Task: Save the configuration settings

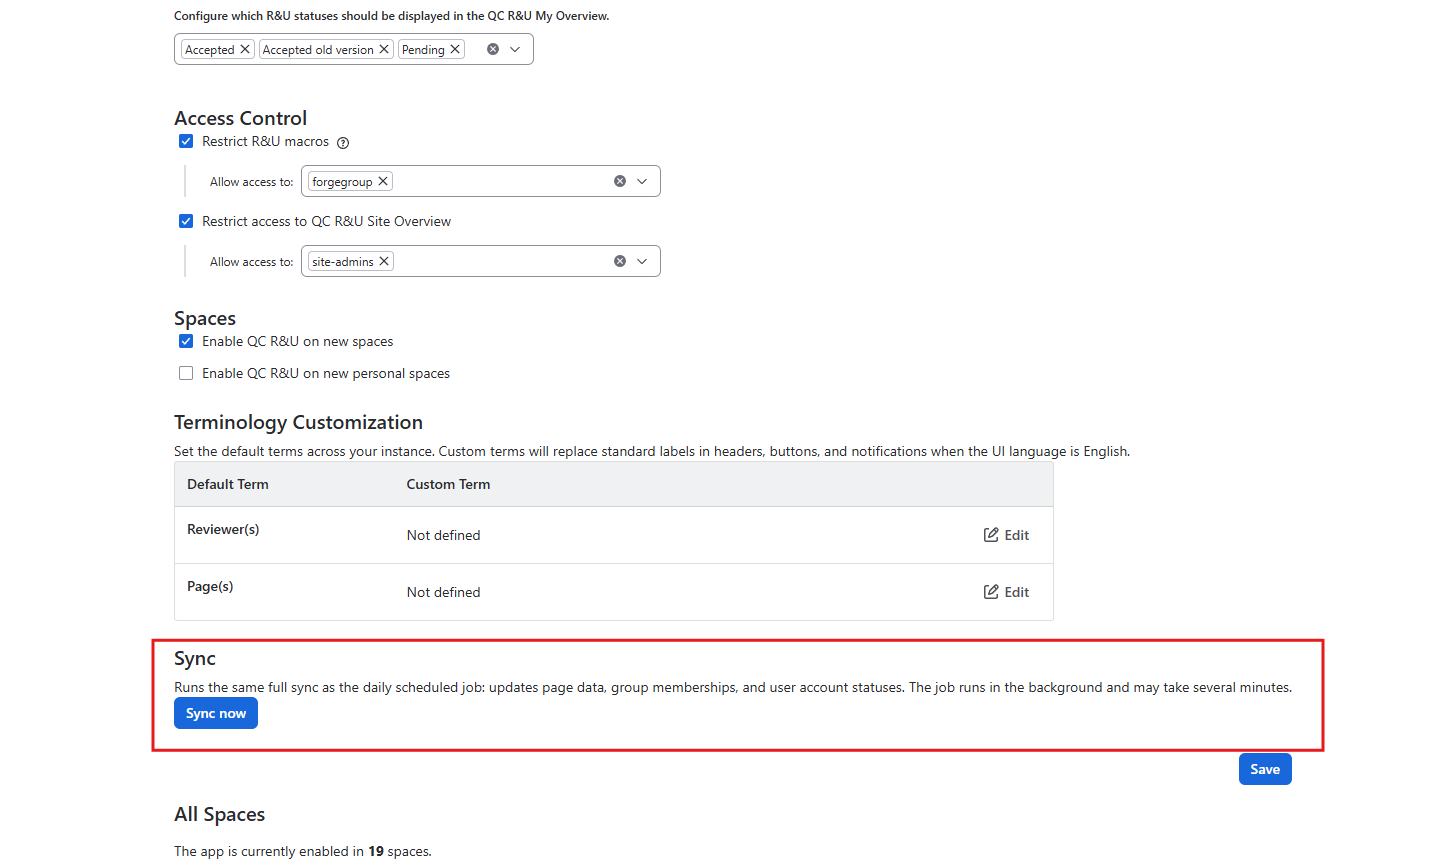Action: (1265, 769)
